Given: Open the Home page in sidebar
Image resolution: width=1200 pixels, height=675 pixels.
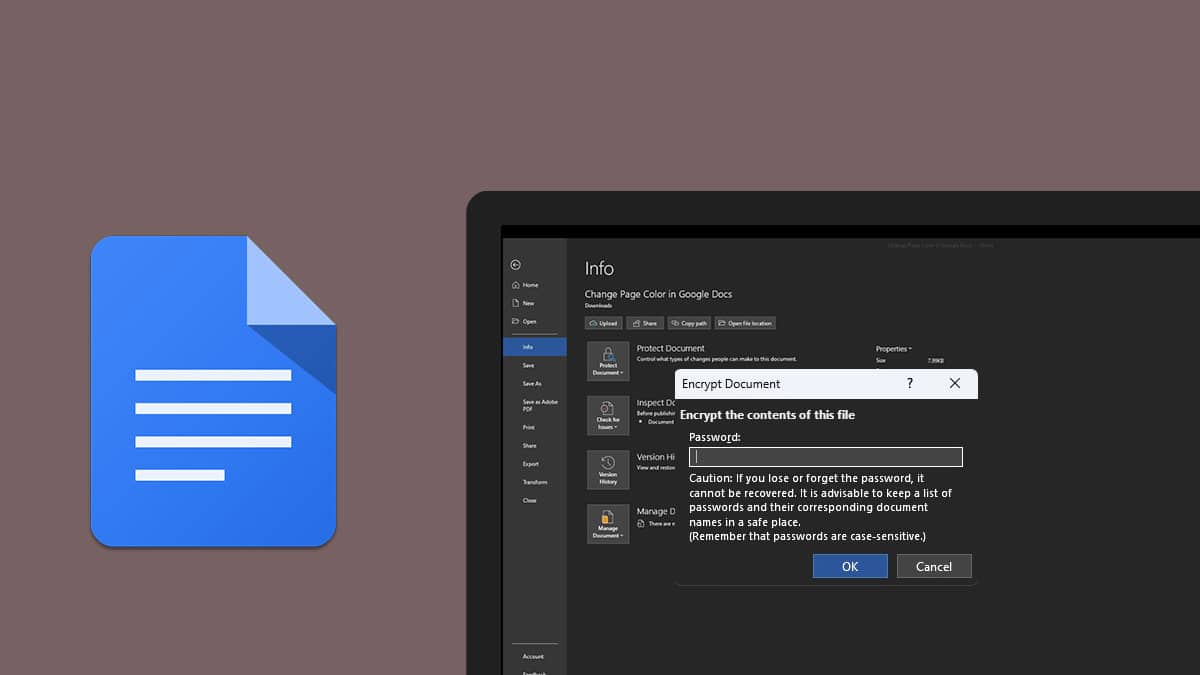Looking at the screenshot, I should [525, 285].
